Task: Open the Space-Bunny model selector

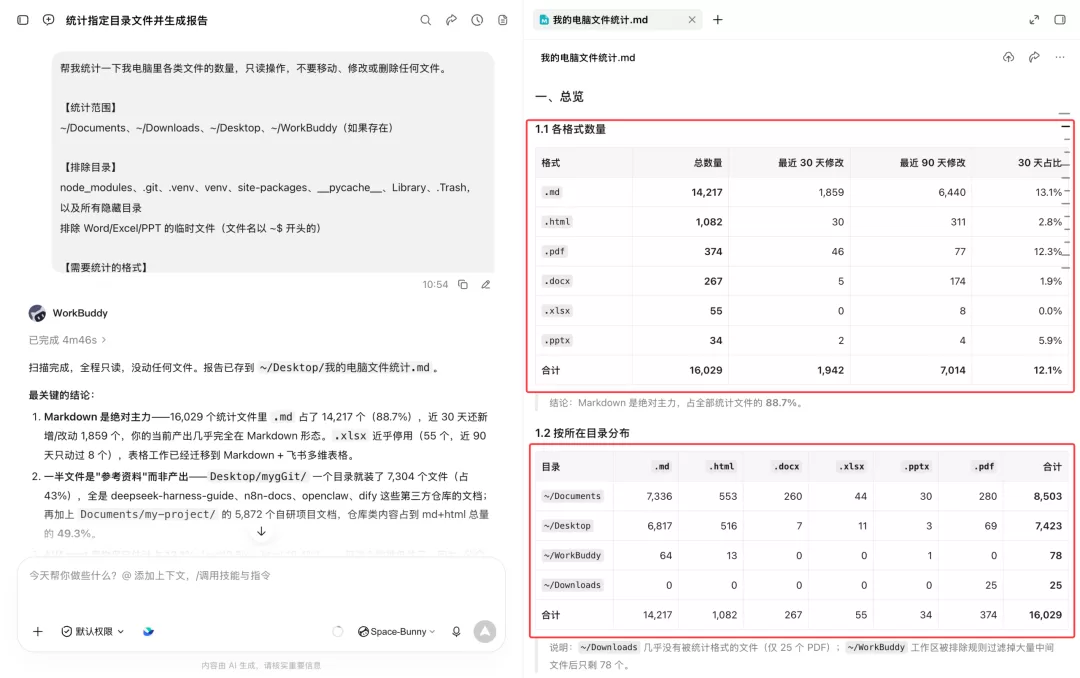Action: 397,631
